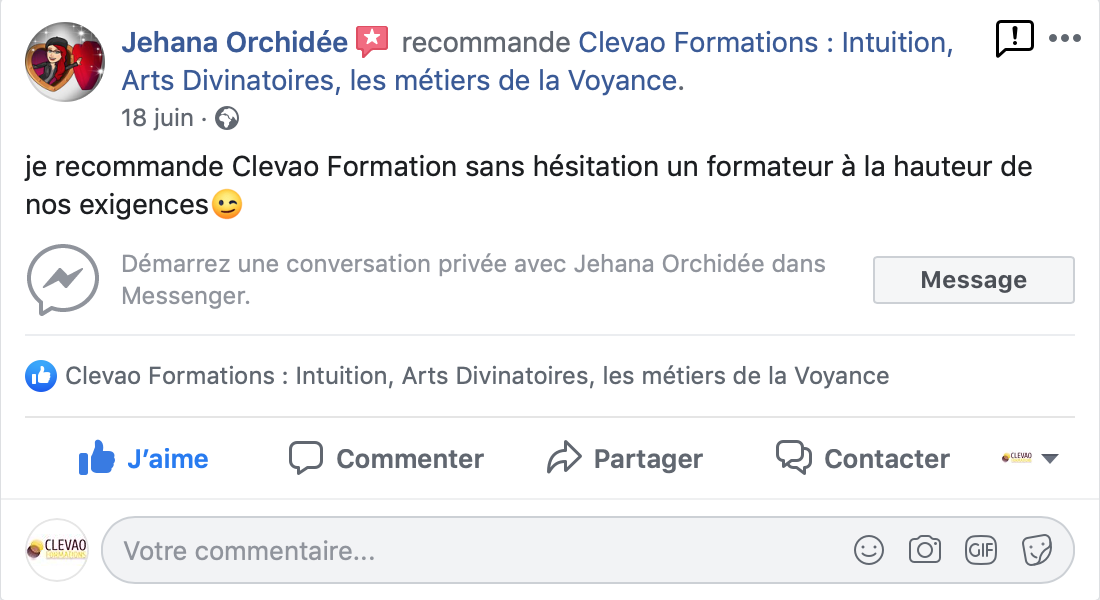Open the Clevao Formations liker name
This screenshot has height=600, width=1100.
click(477, 376)
